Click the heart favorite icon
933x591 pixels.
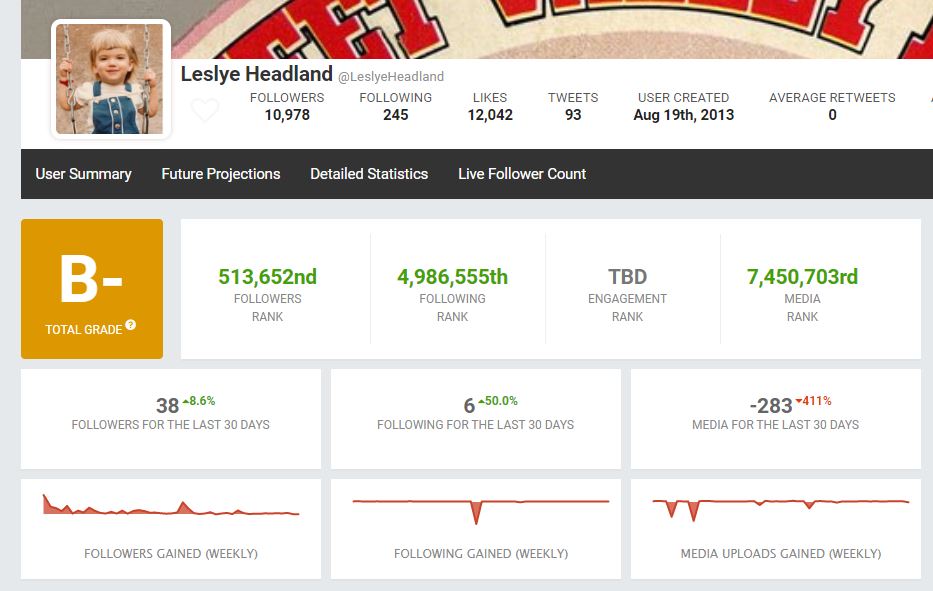click(x=205, y=110)
